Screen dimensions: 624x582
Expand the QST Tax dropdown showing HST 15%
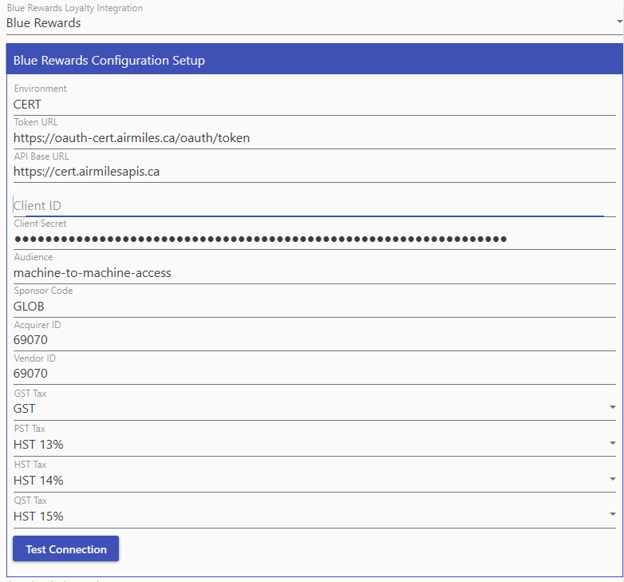(x=314, y=516)
